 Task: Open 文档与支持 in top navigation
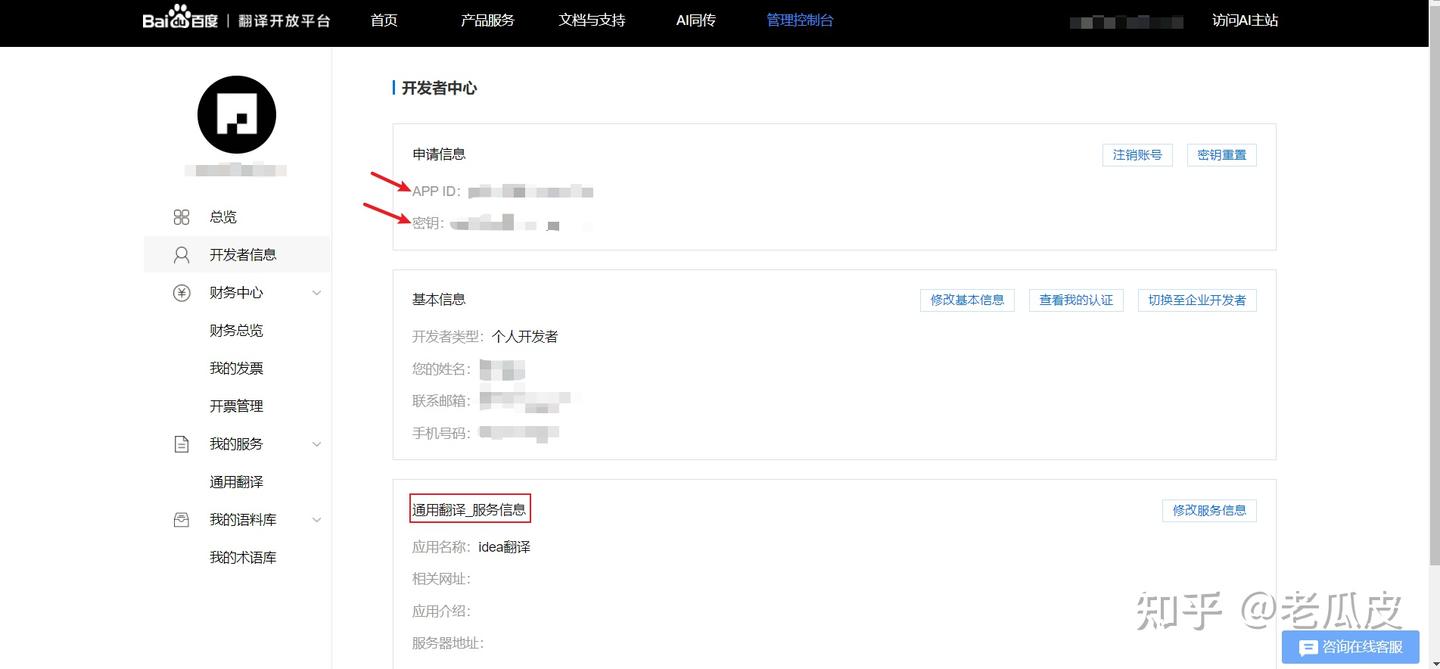pyautogui.click(x=591, y=19)
